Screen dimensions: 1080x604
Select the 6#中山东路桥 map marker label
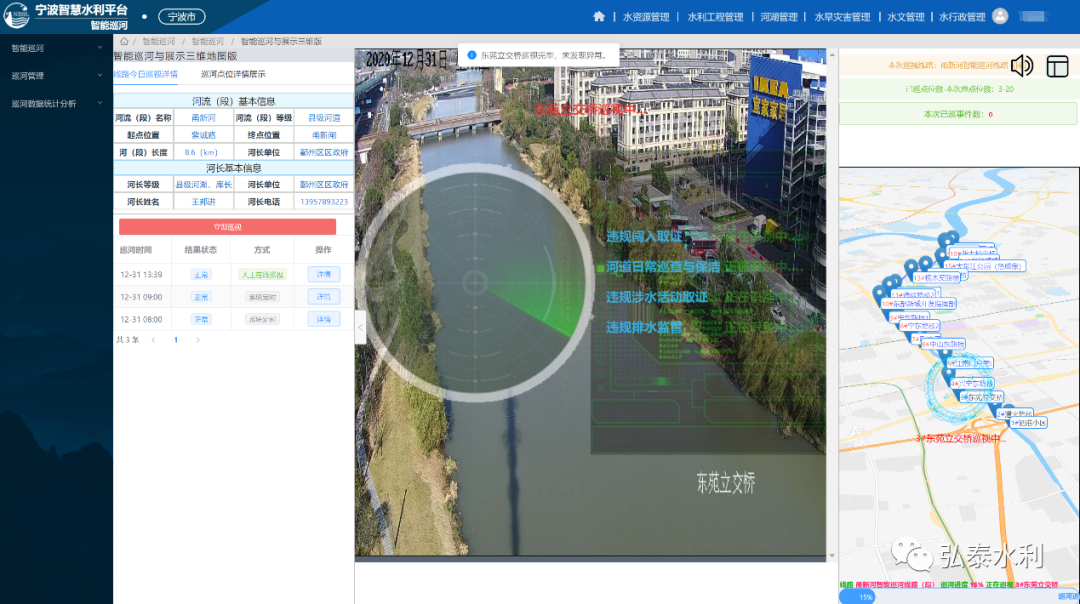tap(943, 344)
